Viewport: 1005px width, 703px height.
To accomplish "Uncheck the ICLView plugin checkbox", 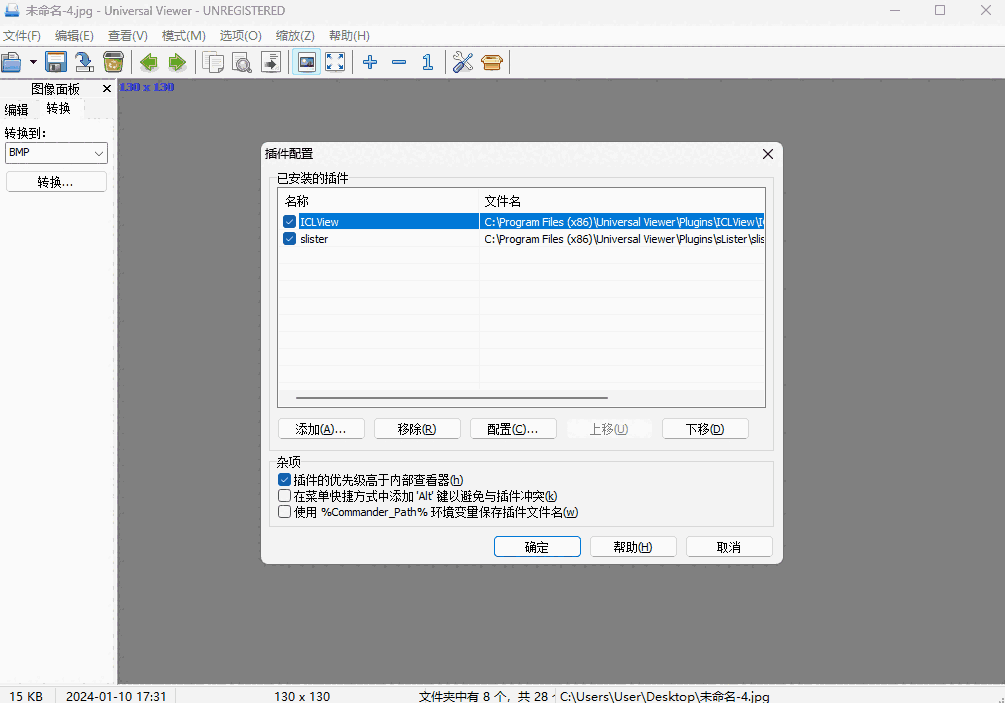I will [x=289, y=221].
